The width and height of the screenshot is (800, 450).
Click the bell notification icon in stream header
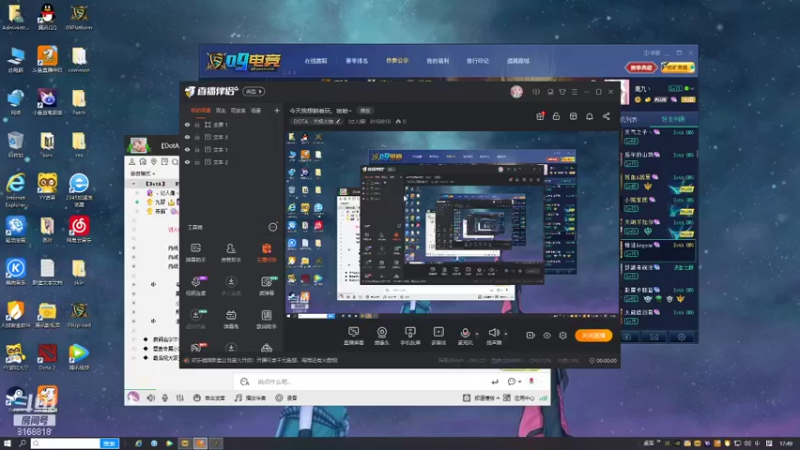click(x=589, y=116)
